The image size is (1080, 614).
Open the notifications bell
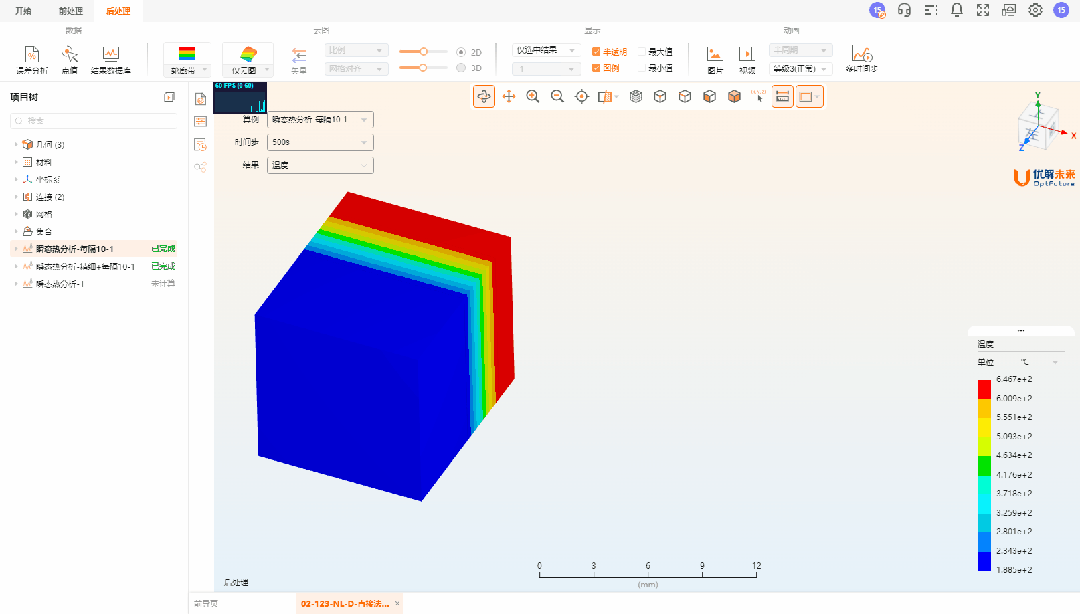[957, 10]
